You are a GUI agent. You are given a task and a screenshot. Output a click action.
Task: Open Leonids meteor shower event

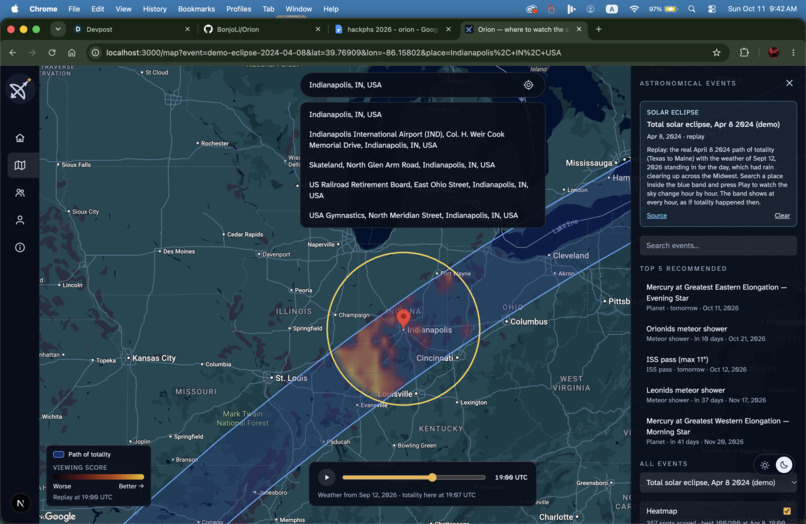click(718, 395)
